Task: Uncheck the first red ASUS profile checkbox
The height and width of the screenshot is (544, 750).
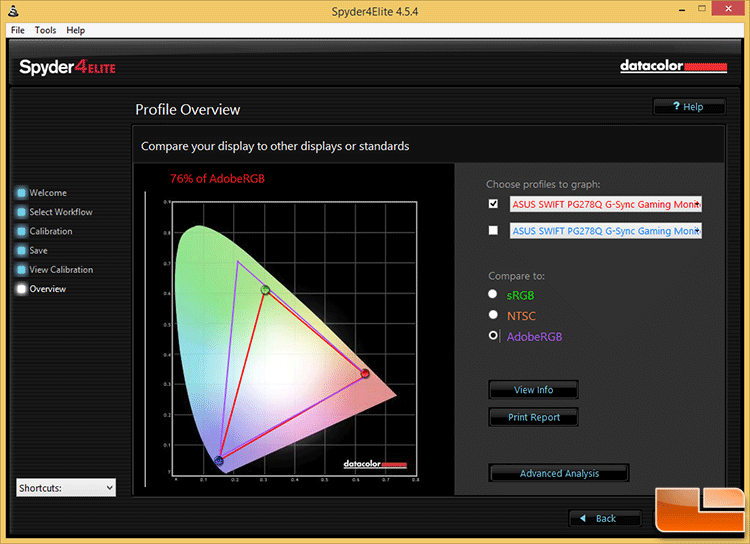Action: 493,204
